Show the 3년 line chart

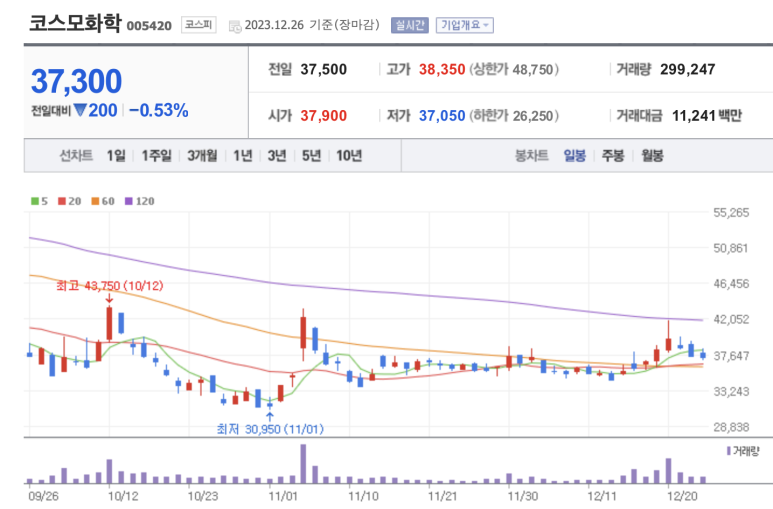coord(277,156)
